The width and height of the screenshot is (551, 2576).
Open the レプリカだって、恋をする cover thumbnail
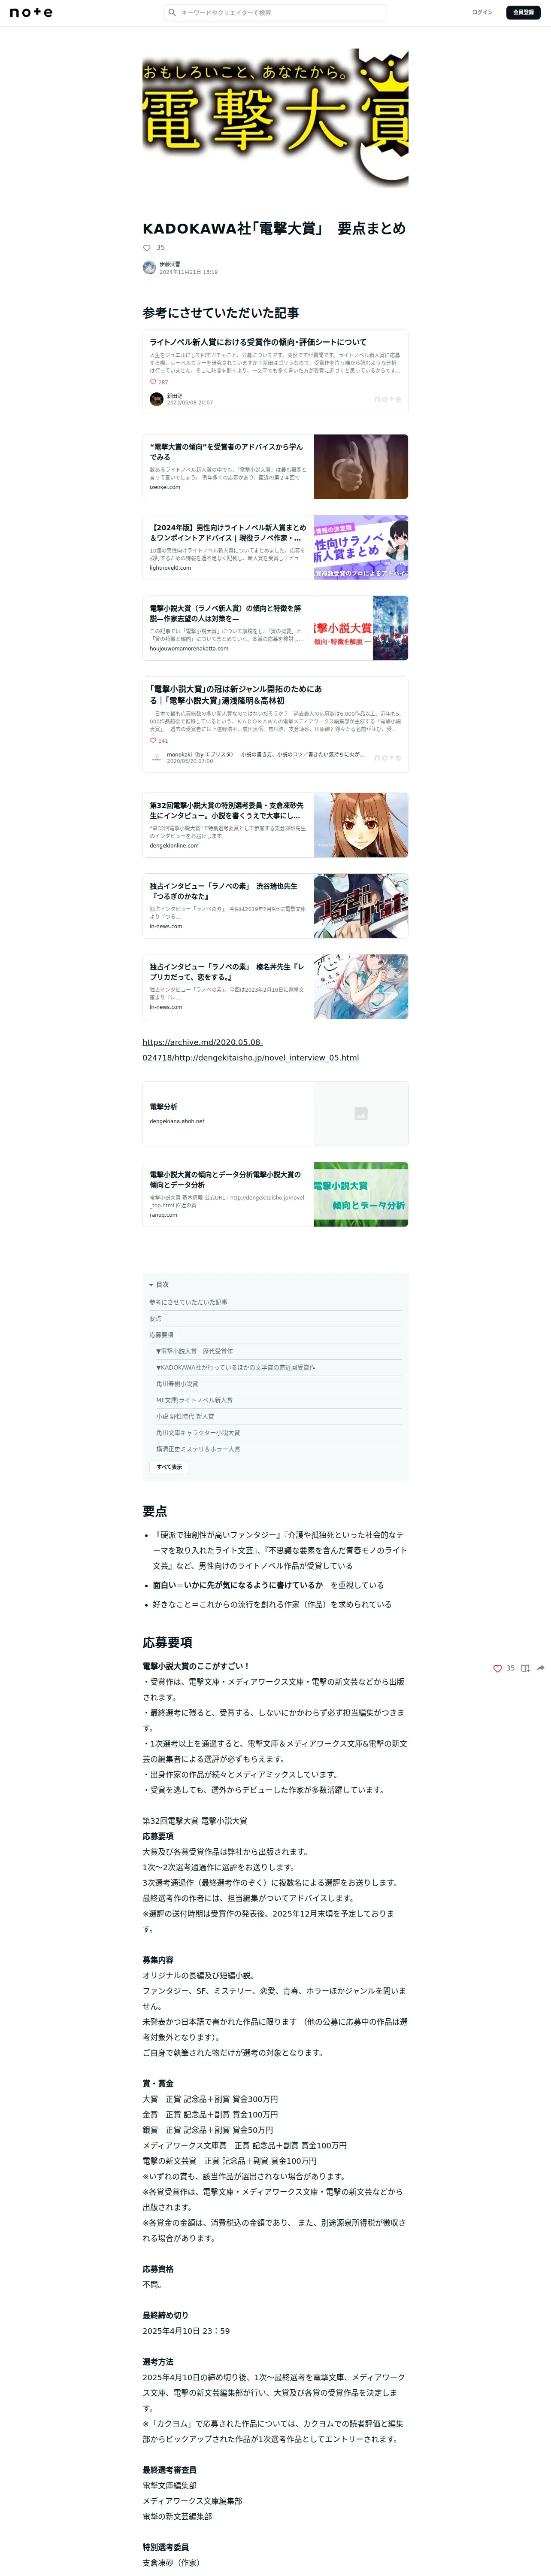[361, 987]
